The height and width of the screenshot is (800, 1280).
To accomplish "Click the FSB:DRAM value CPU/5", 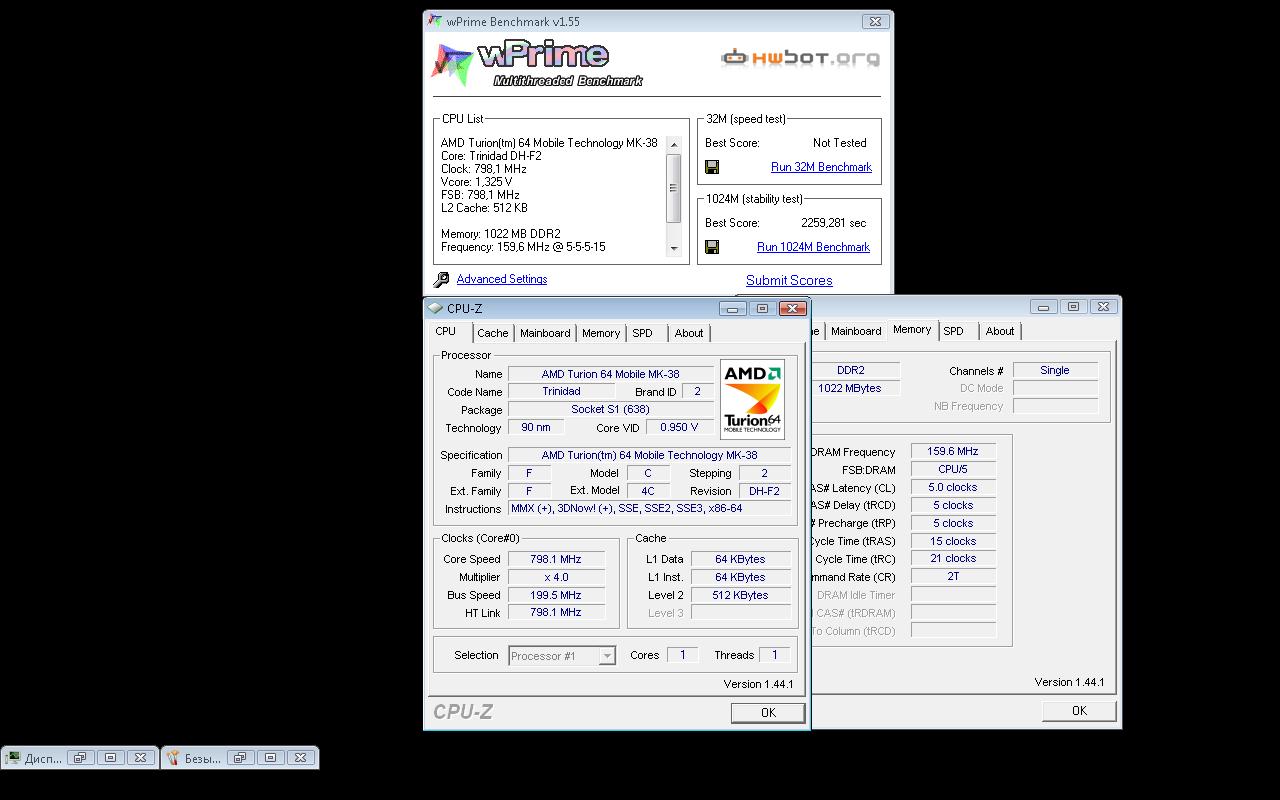I will 953,469.
